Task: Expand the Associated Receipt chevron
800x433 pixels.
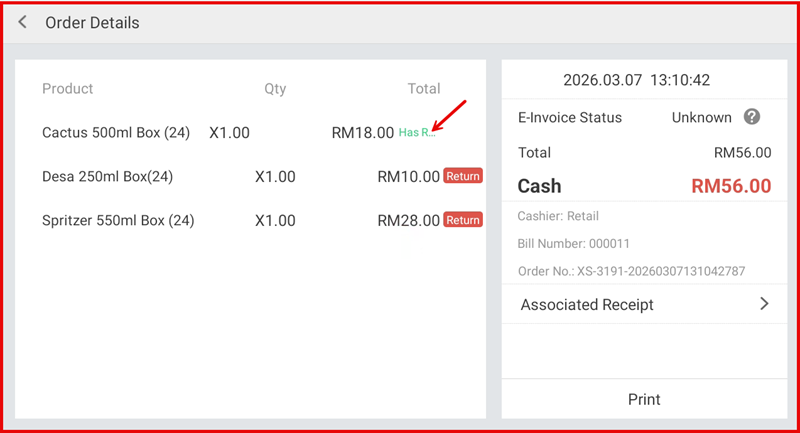Action: tap(764, 304)
